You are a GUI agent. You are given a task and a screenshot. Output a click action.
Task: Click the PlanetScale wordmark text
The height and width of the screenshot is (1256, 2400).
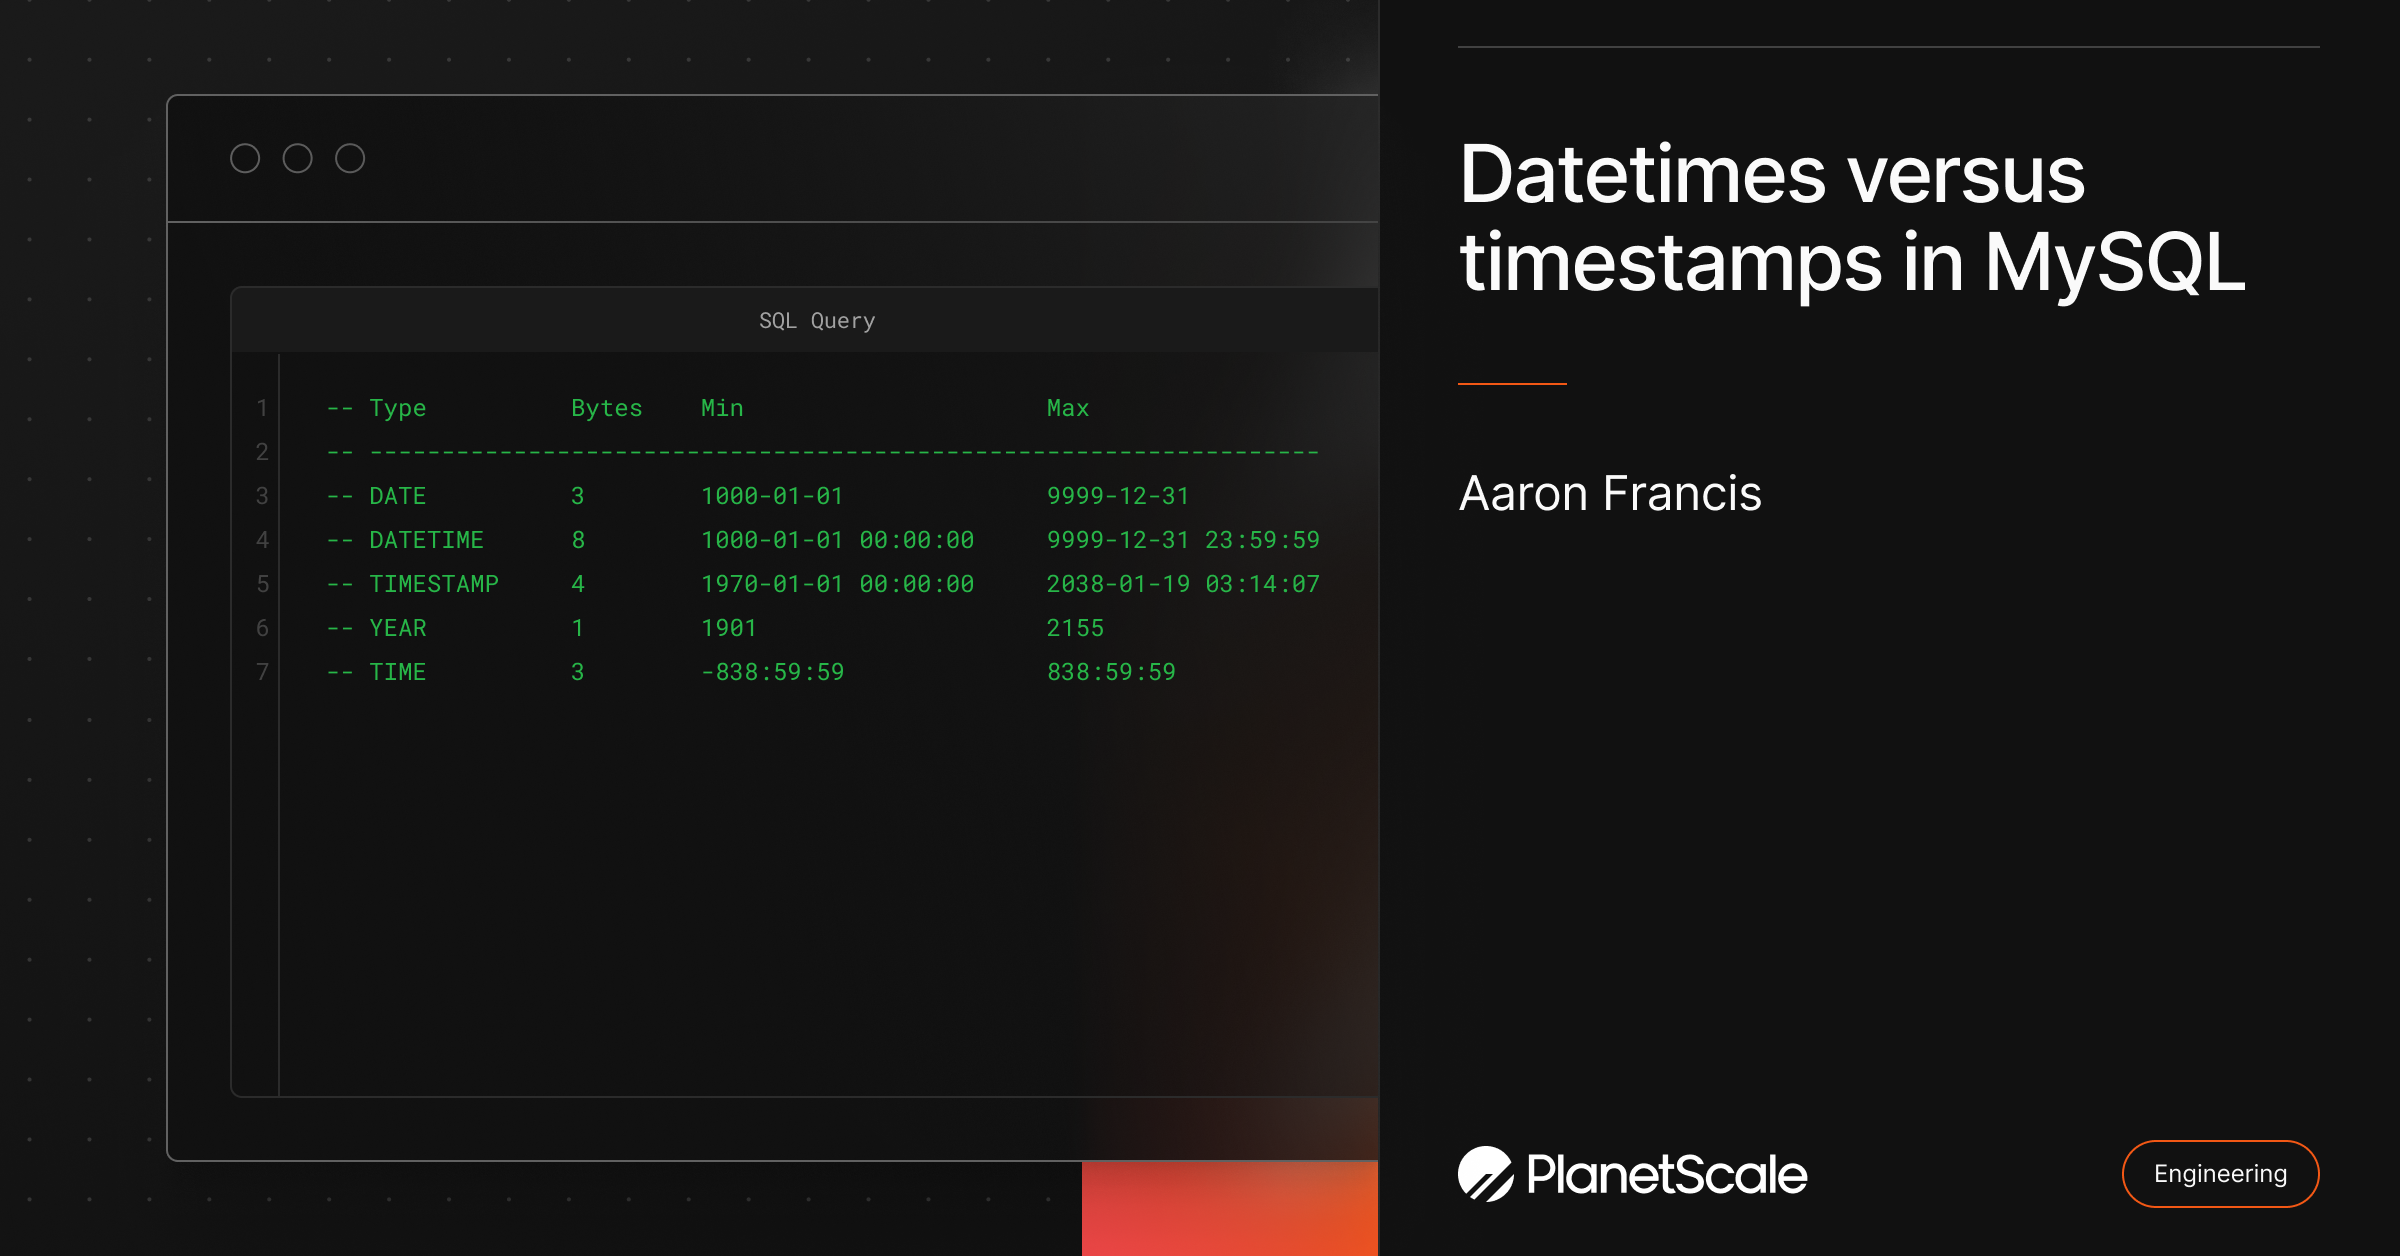(1667, 1174)
